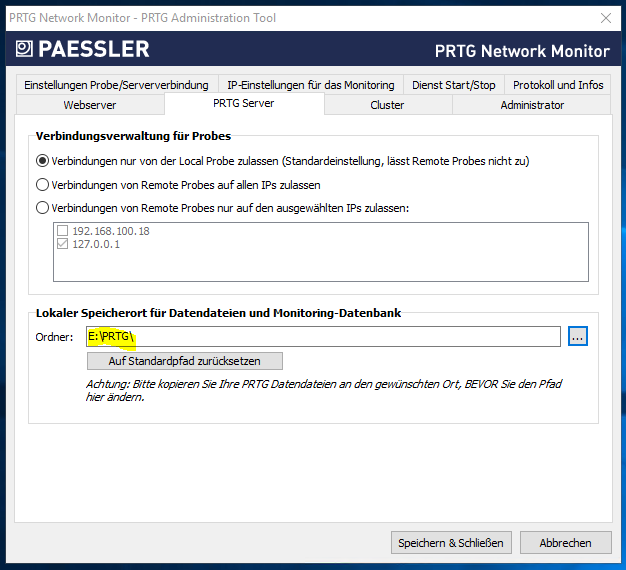Select Local Probe only connections radio
The width and height of the screenshot is (626, 570).
click(42, 161)
